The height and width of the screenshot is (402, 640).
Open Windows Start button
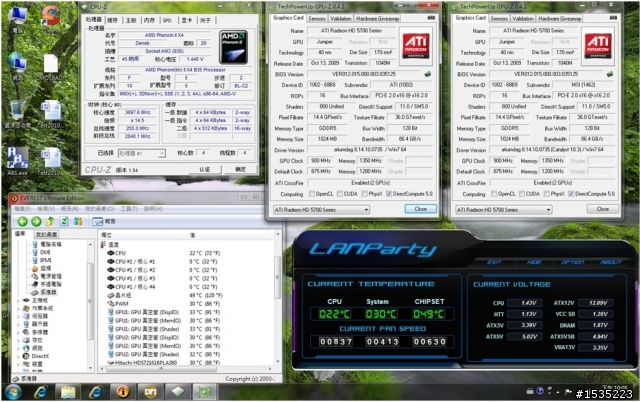13,393
